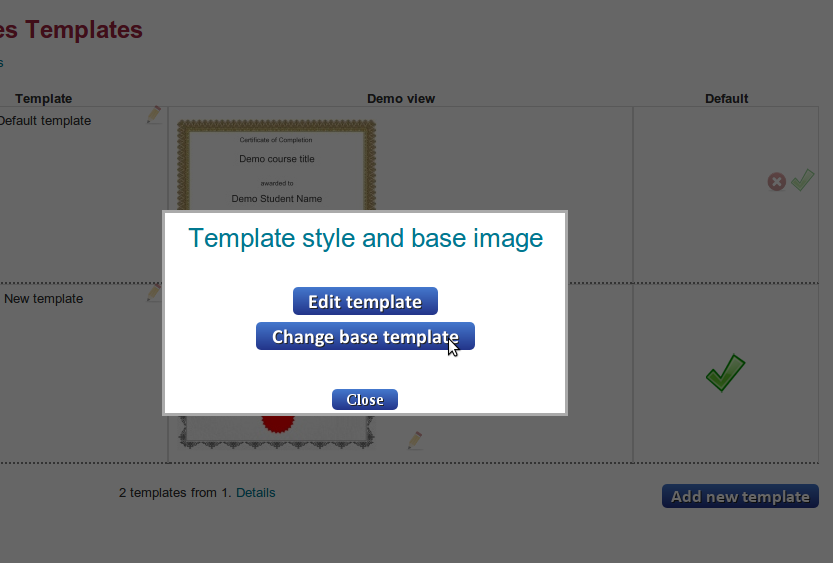Click the pencil icon beside New template name
This screenshot has height=563, width=833.
pyautogui.click(x=153, y=292)
